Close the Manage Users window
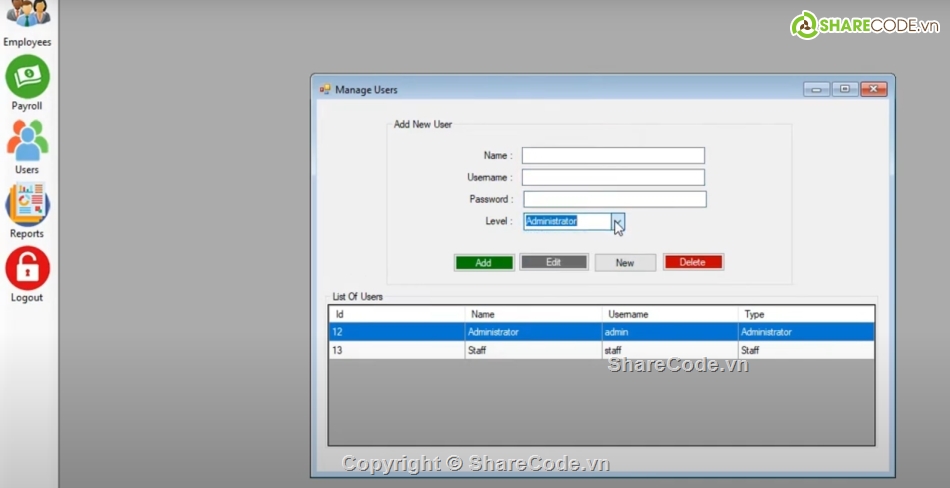Viewport: 950px width, 488px height. [x=874, y=90]
